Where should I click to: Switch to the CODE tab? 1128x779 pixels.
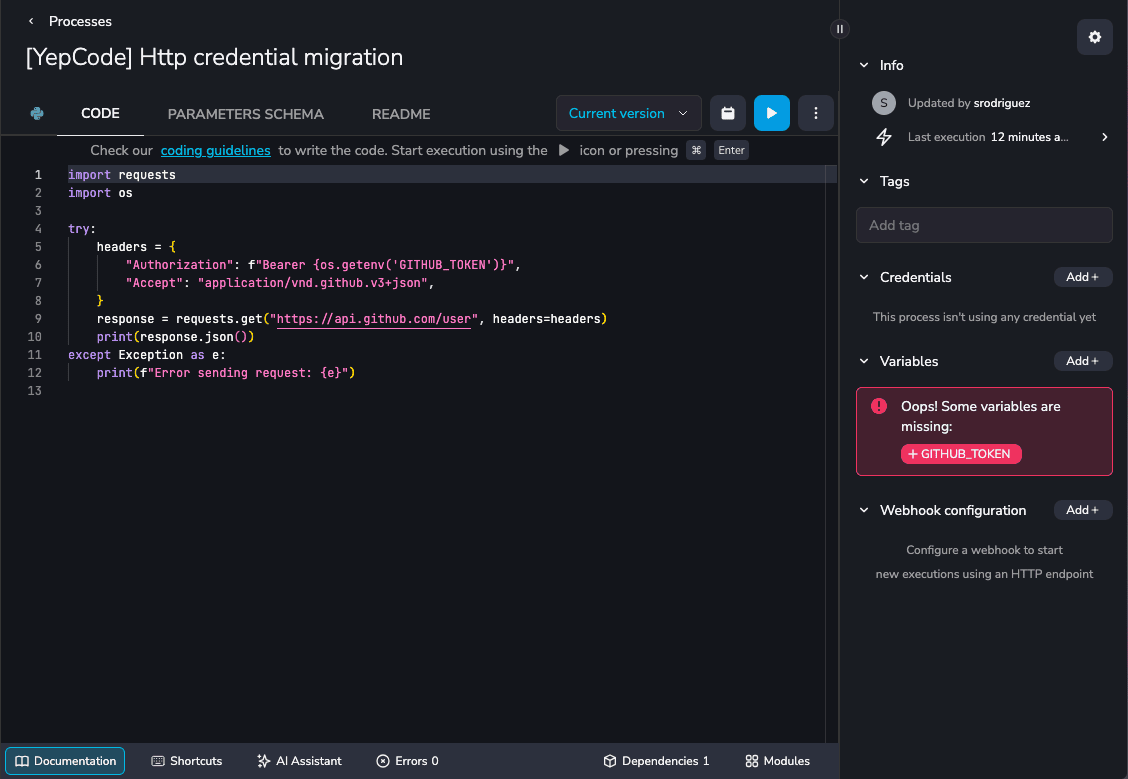(x=100, y=114)
